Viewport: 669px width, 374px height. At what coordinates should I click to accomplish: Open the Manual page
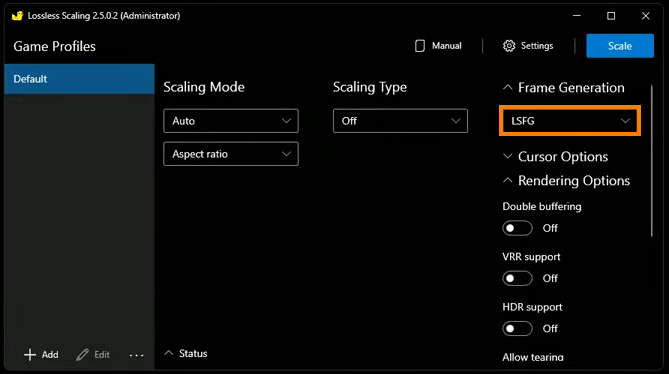pos(438,46)
